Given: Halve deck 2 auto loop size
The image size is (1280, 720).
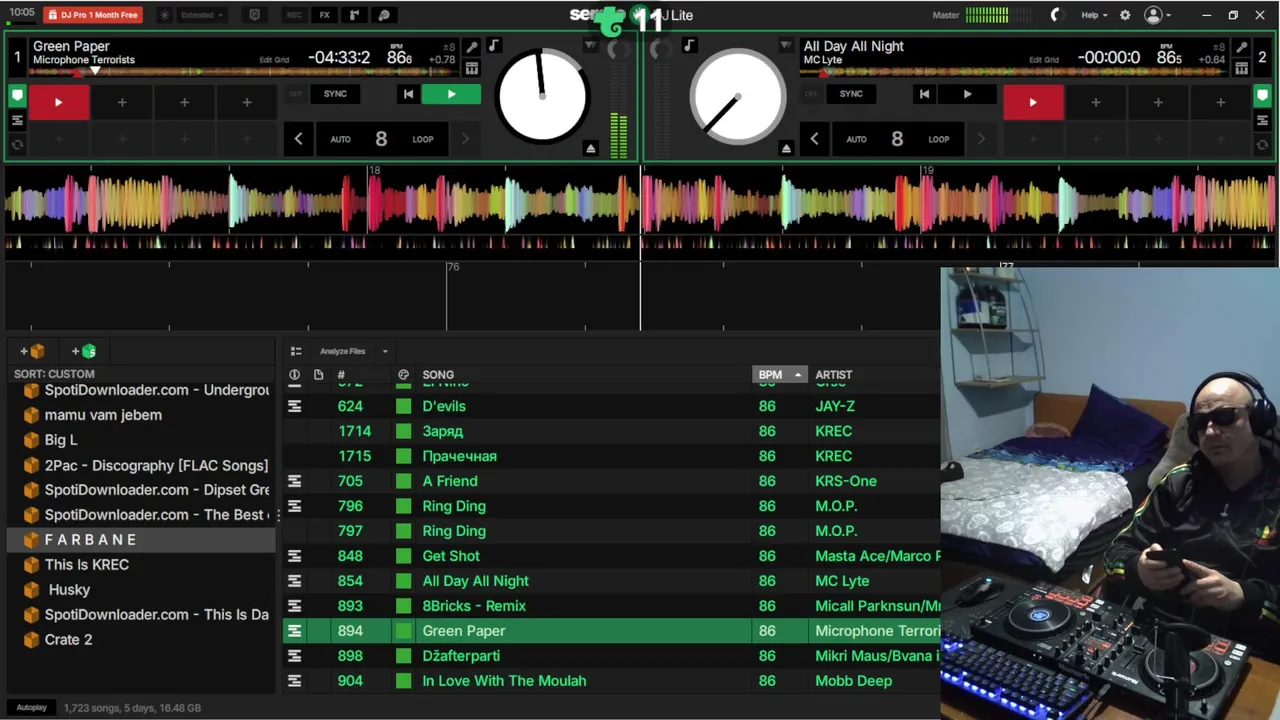Looking at the screenshot, I should [x=814, y=139].
